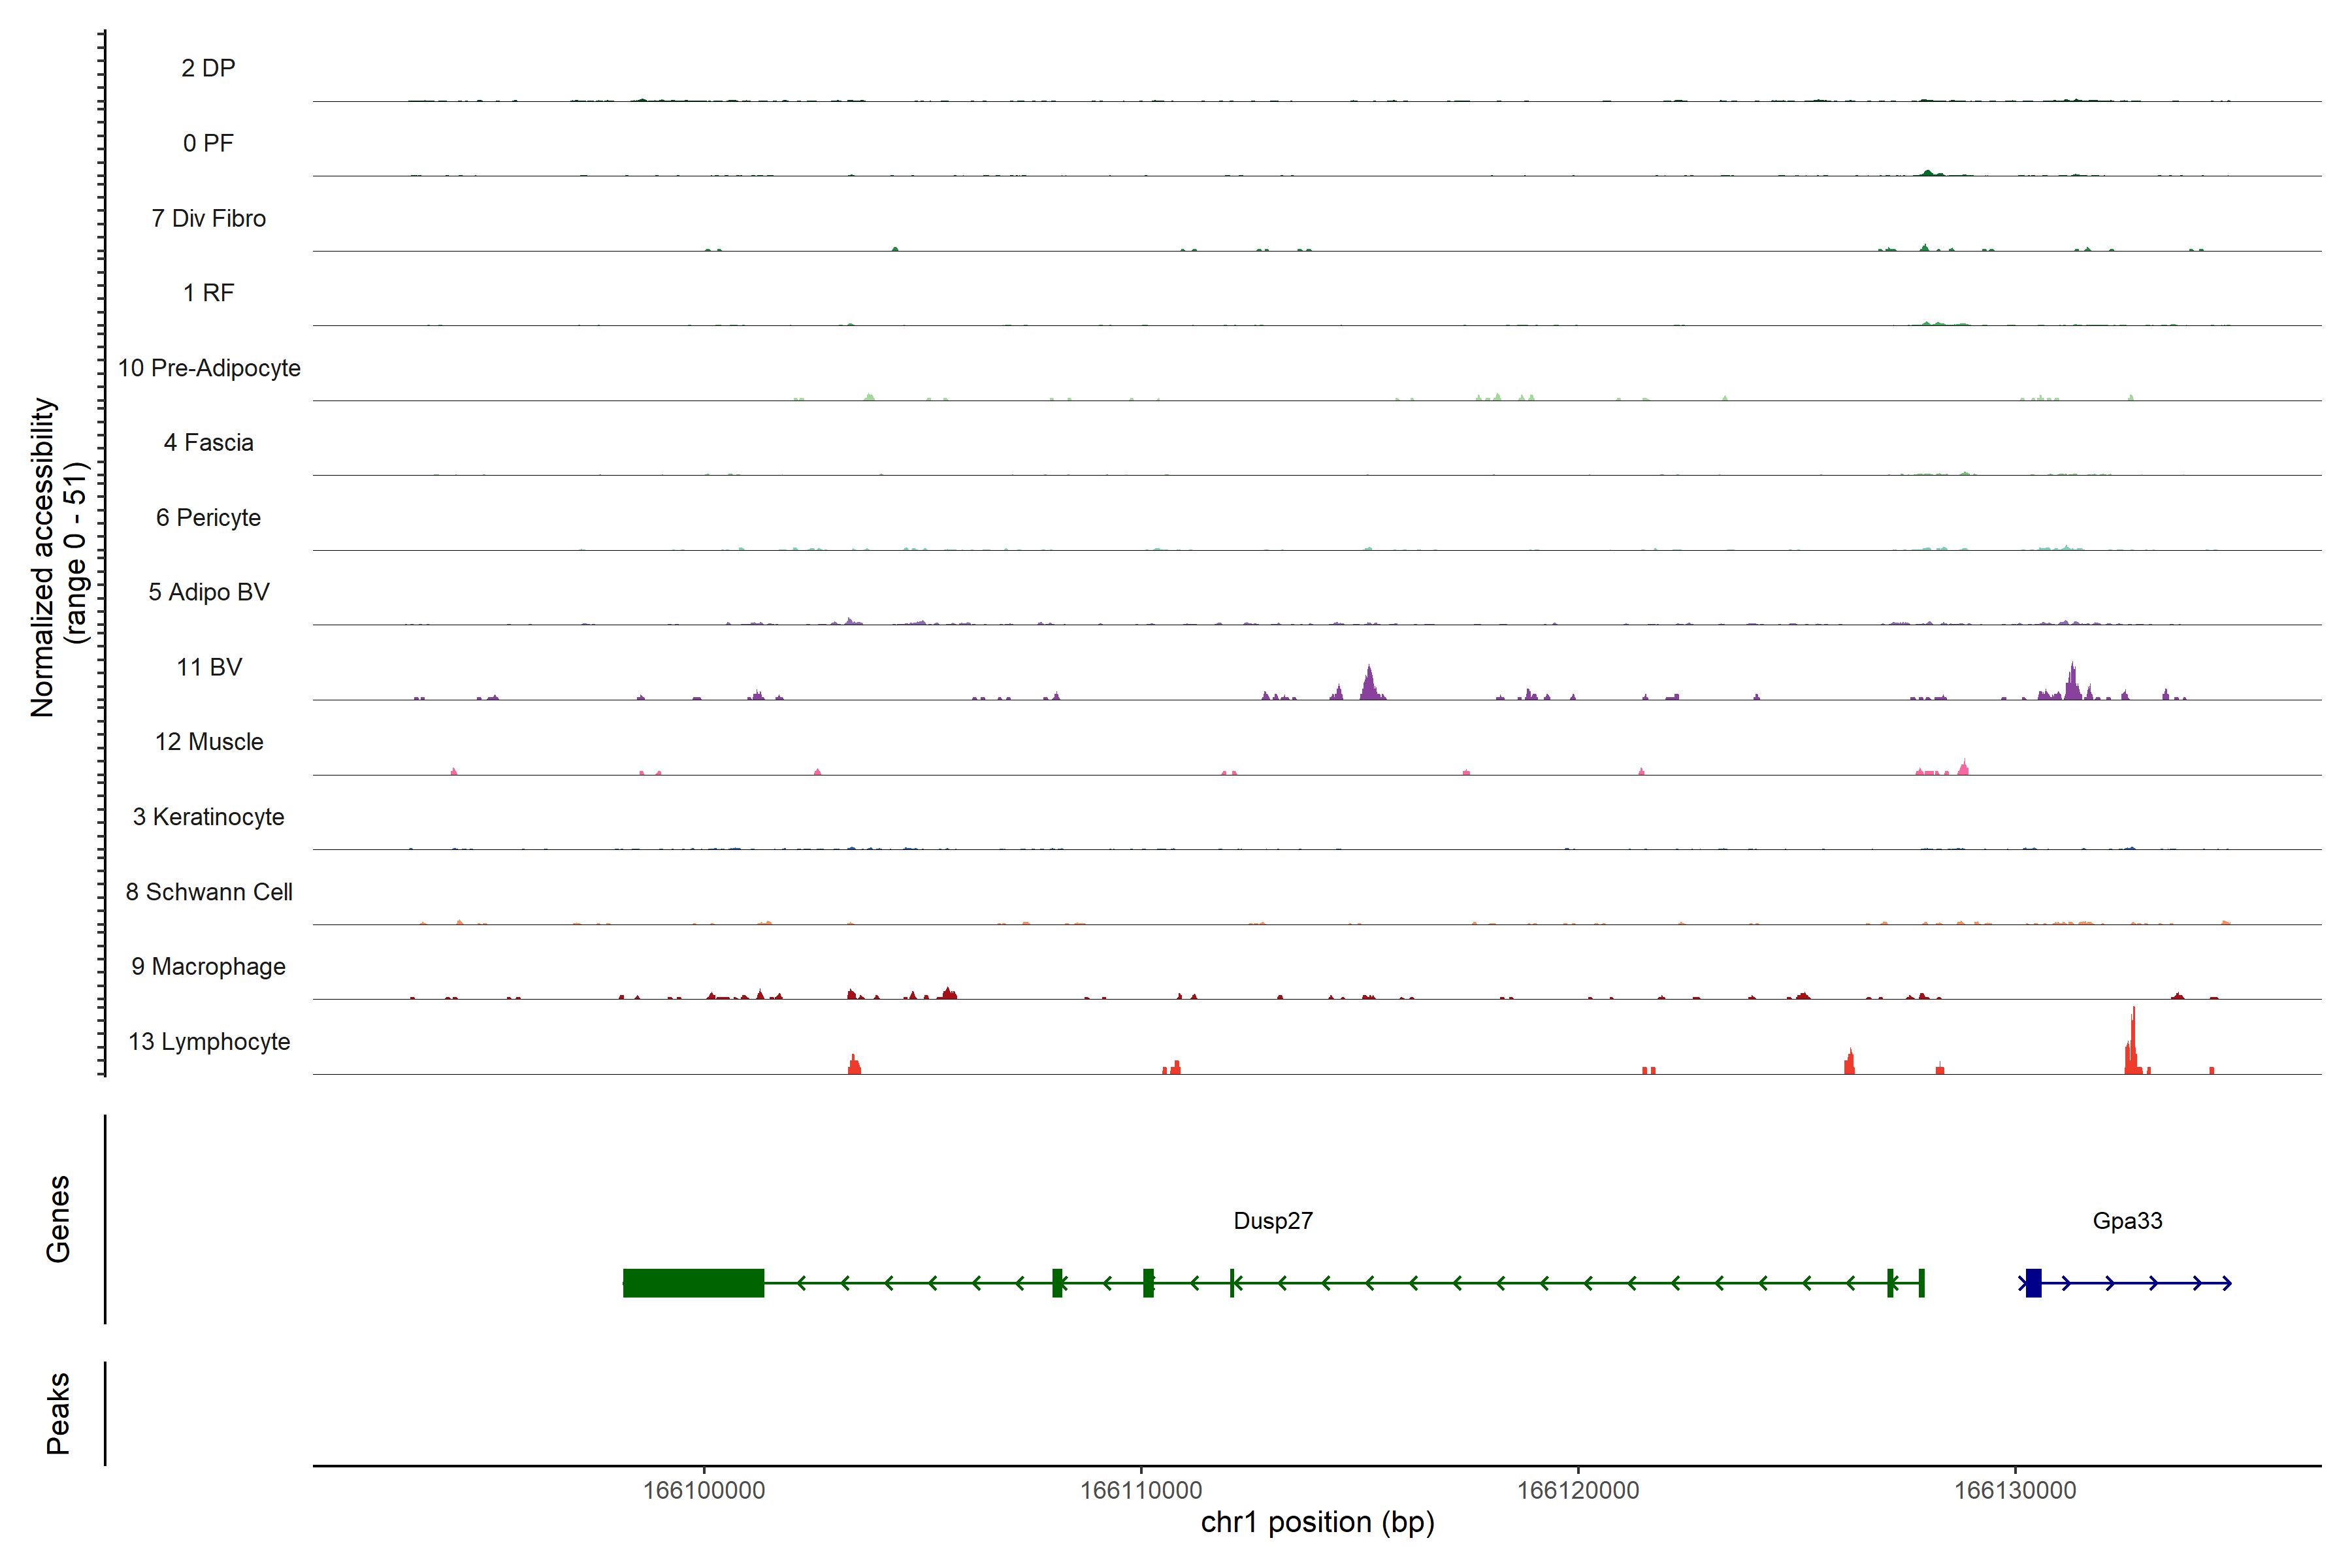
Task: Select the 3 Keratinocyte track label
Action: 209,817
